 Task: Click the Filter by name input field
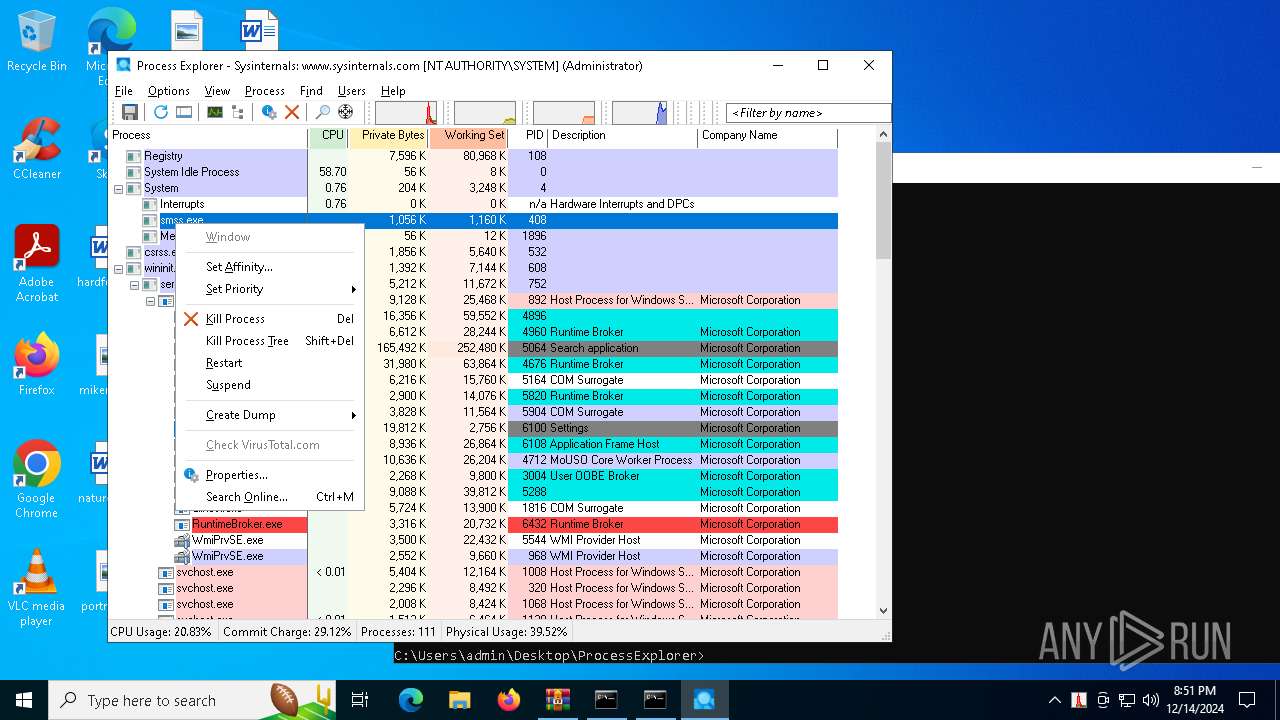tap(808, 113)
